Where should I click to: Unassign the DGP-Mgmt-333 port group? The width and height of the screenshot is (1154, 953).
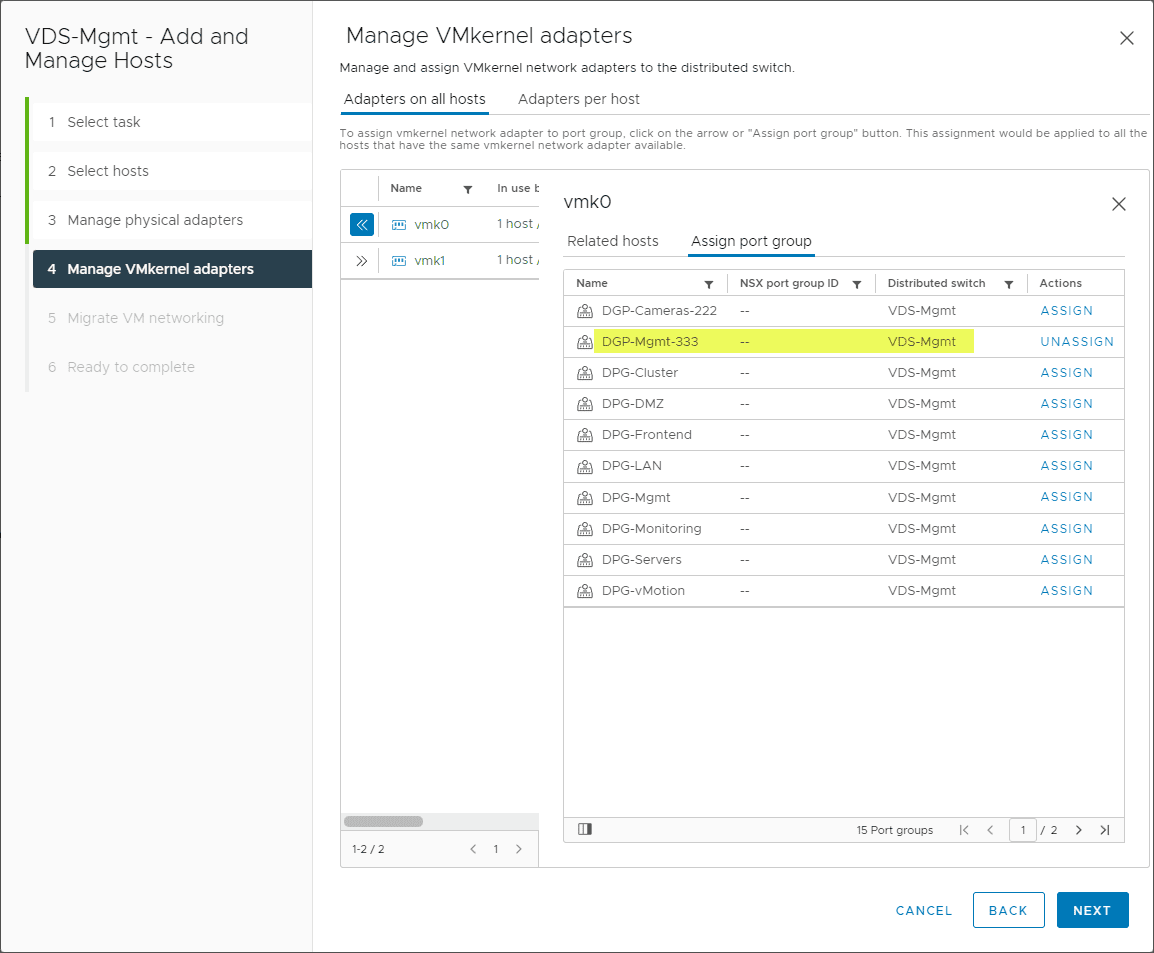tap(1077, 341)
